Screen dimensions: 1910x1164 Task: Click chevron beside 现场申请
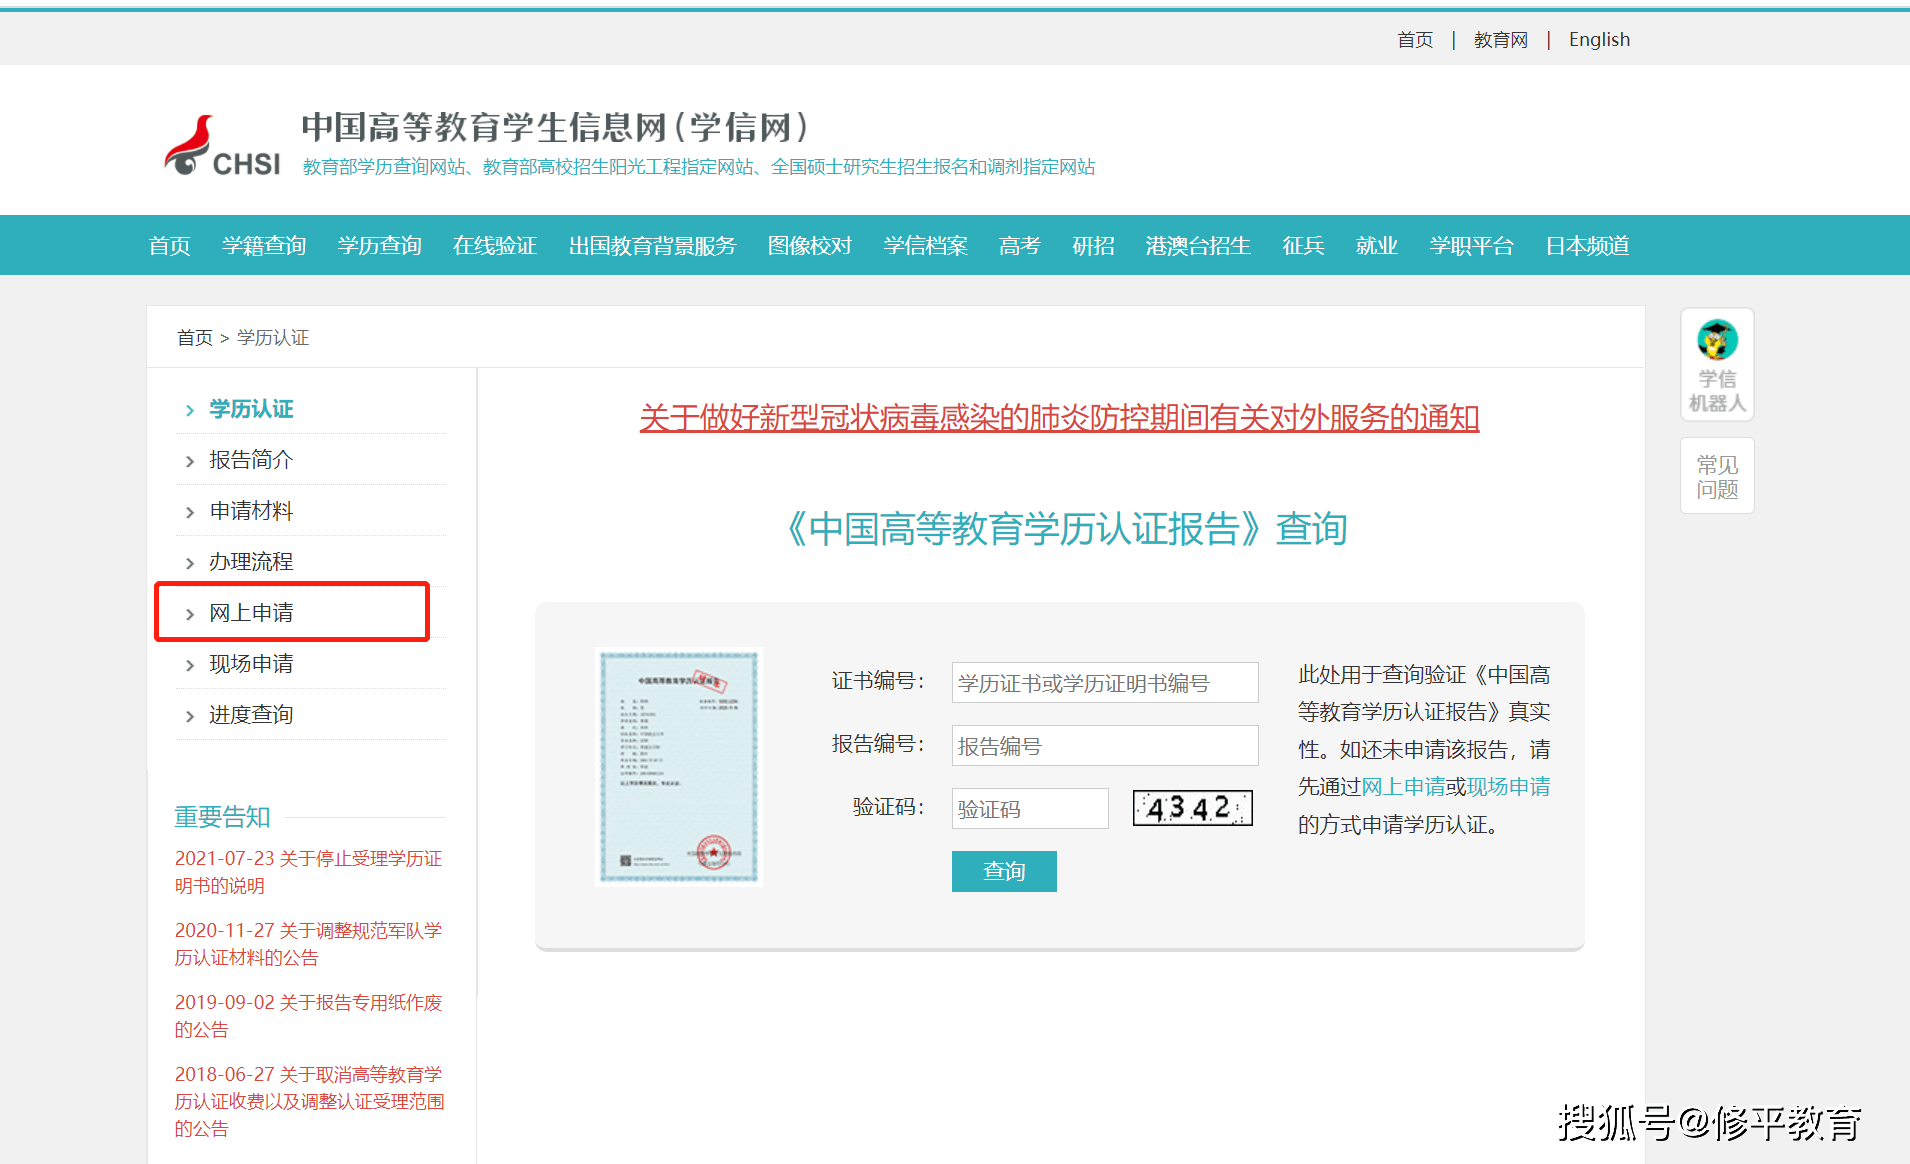point(190,665)
